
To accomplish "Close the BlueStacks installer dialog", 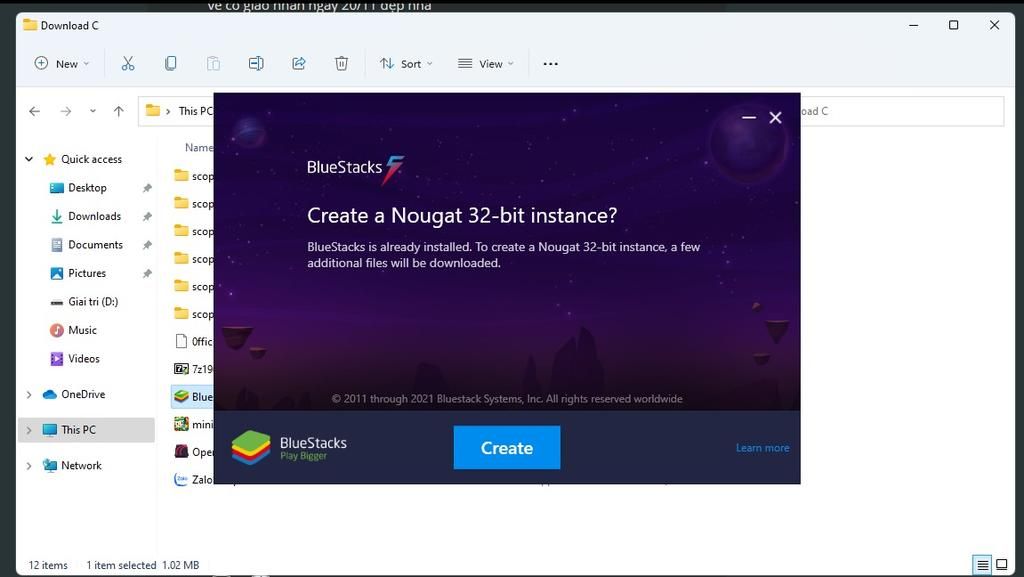I will click(x=775, y=117).
